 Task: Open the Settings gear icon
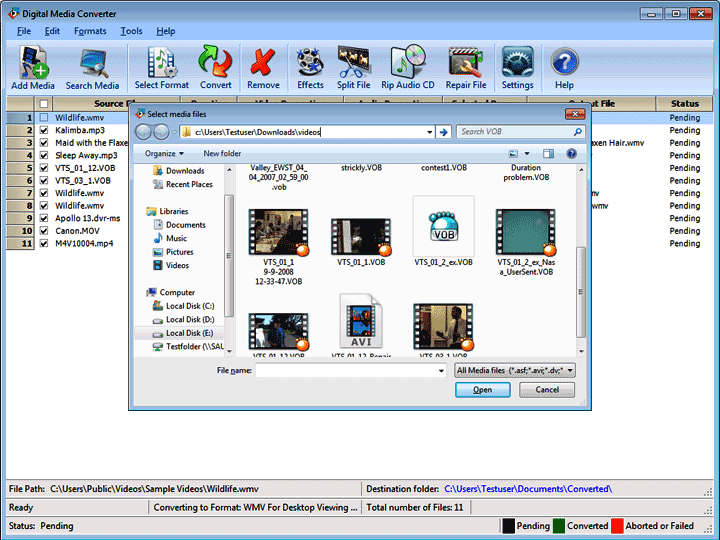pyautogui.click(x=518, y=68)
